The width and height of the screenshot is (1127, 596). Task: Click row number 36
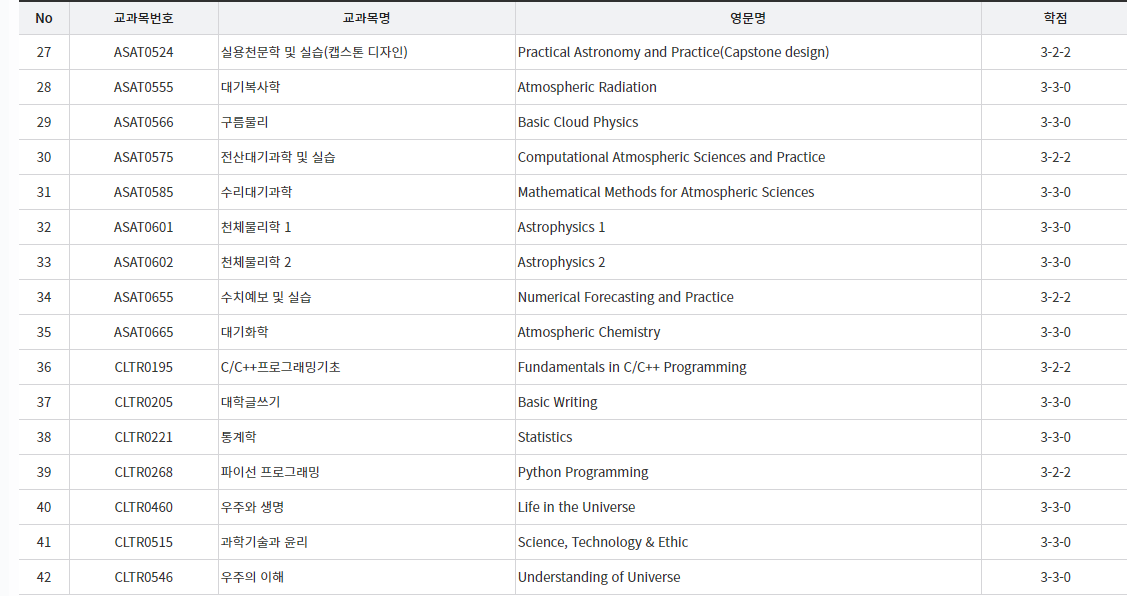tap(44, 367)
